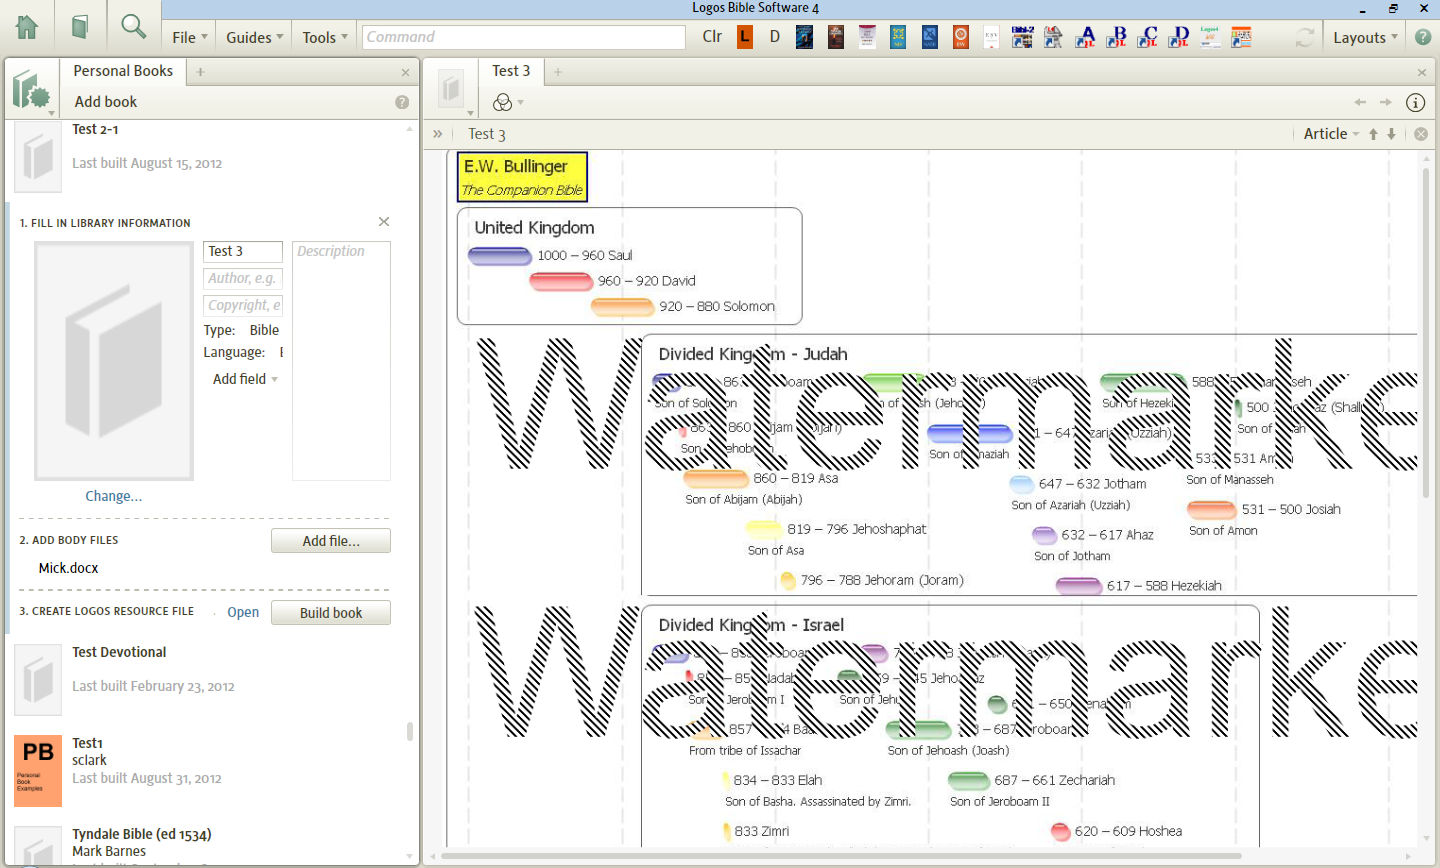1440x868 pixels.
Task: Expand the Add field dropdown
Action: tap(245, 379)
